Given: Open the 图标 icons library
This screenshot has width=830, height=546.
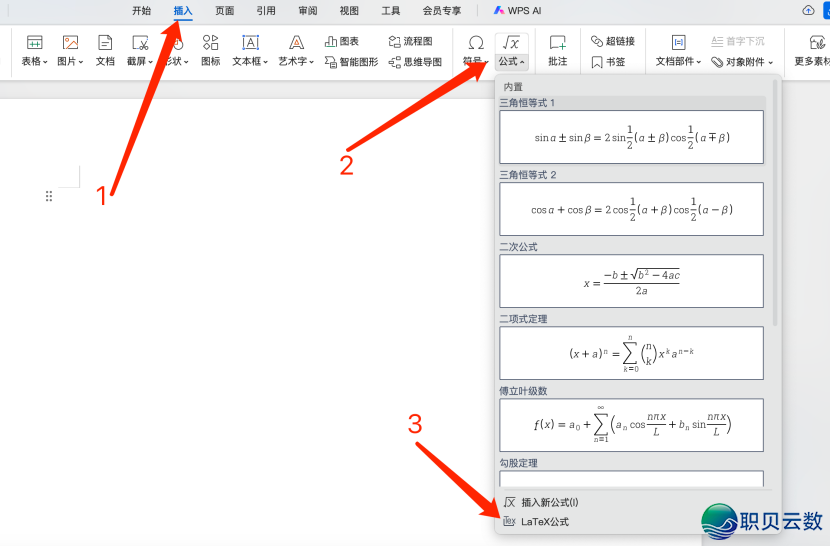Looking at the screenshot, I should 210,50.
